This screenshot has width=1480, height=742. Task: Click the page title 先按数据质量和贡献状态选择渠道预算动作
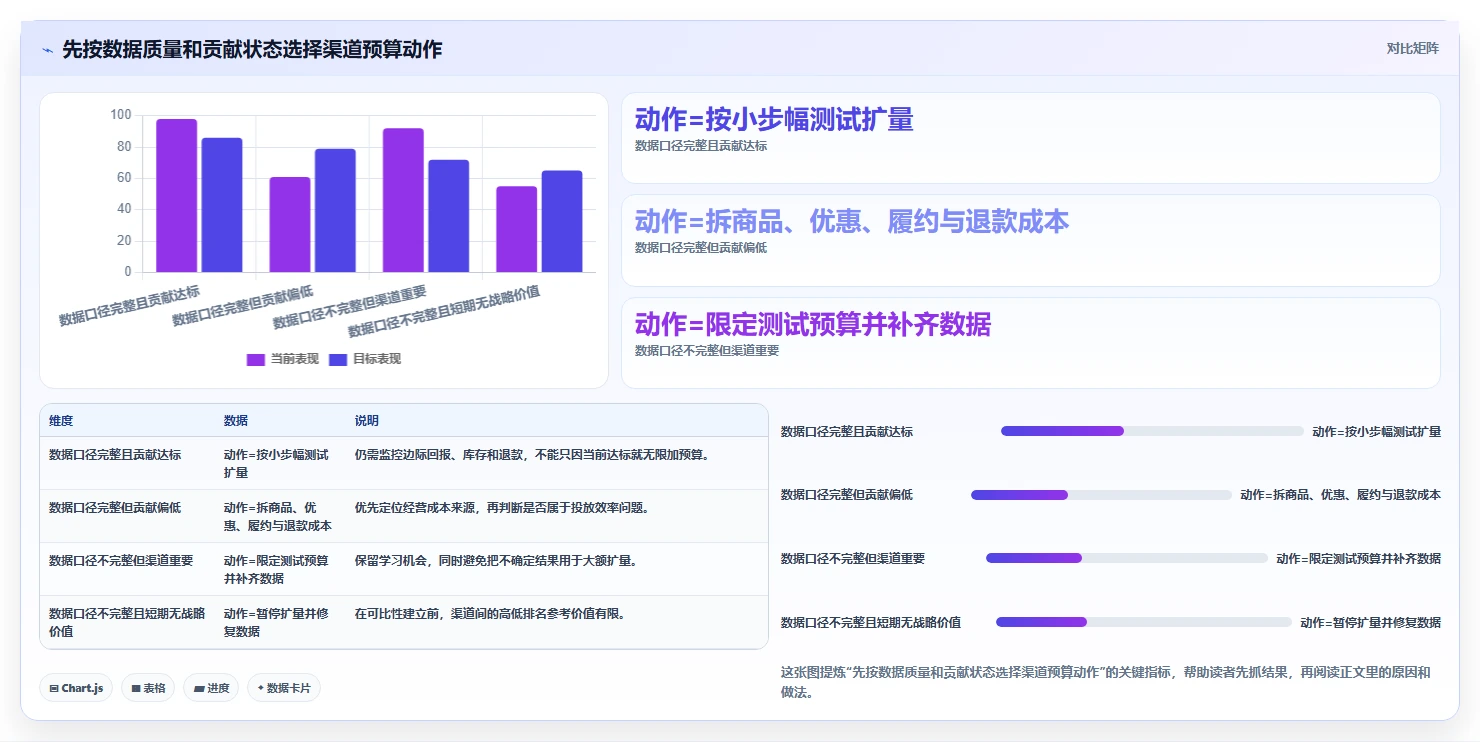point(252,50)
